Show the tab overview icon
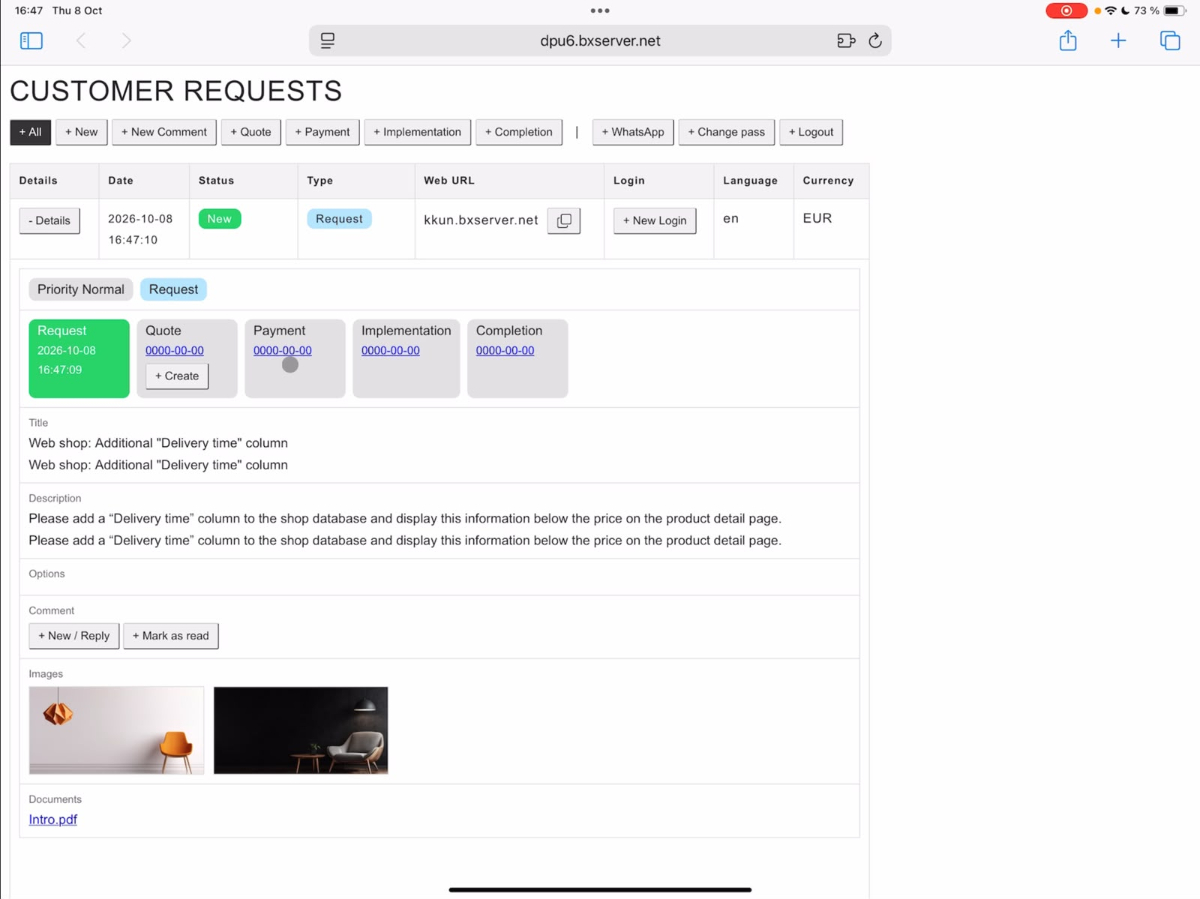The width and height of the screenshot is (1200, 899). click(x=1169, y=41)
